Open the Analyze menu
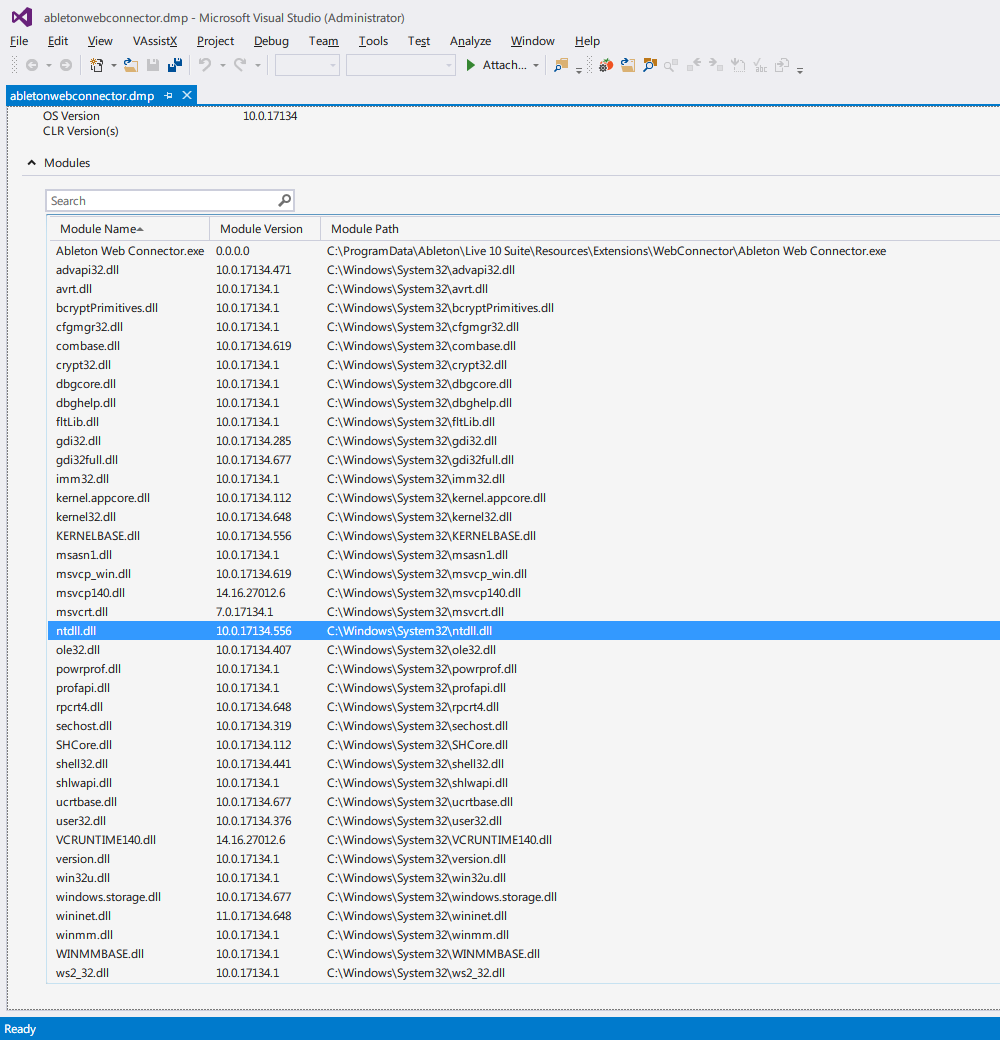This screenshot has height=1040, width=1000. 470,40
